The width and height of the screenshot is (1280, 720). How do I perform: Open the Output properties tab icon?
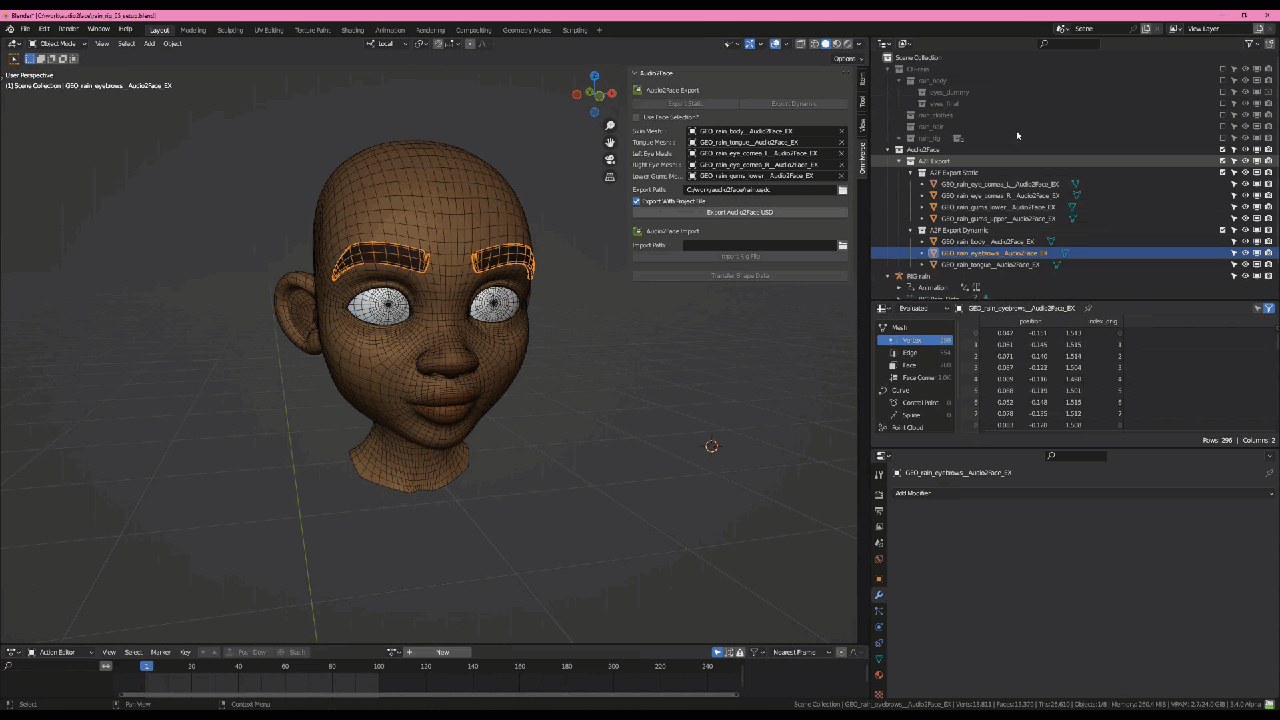tap(879, 511)
